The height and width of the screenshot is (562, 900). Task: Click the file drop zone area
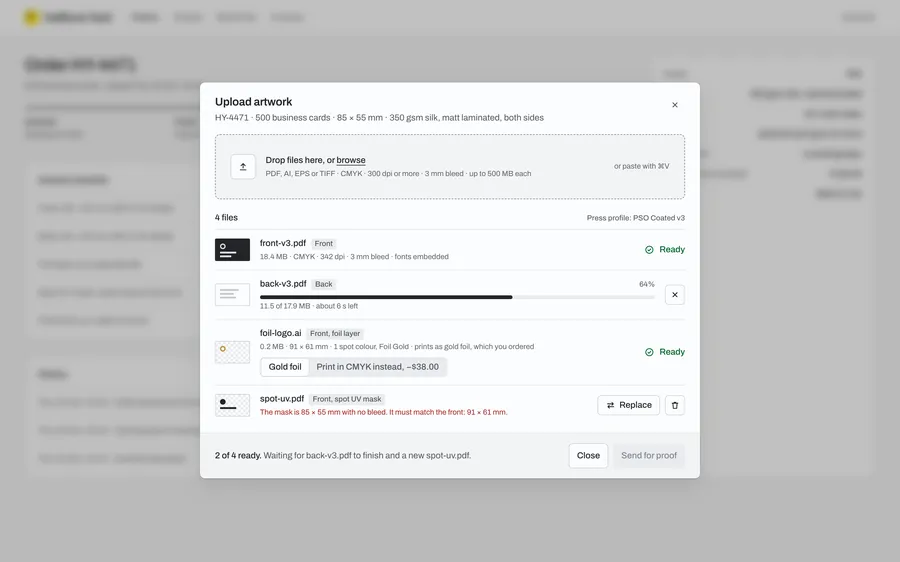click(x=450, y=166)
